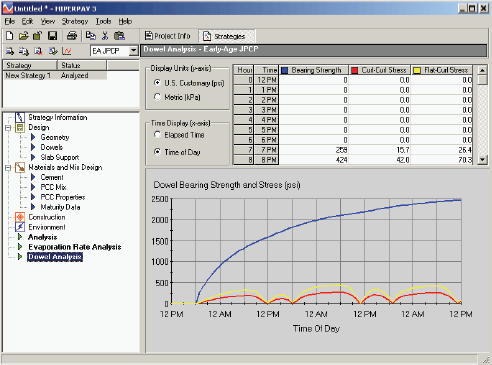492x365 pixels.
Task: Open Slab Support in the tree
Action: tap(60, 157)
